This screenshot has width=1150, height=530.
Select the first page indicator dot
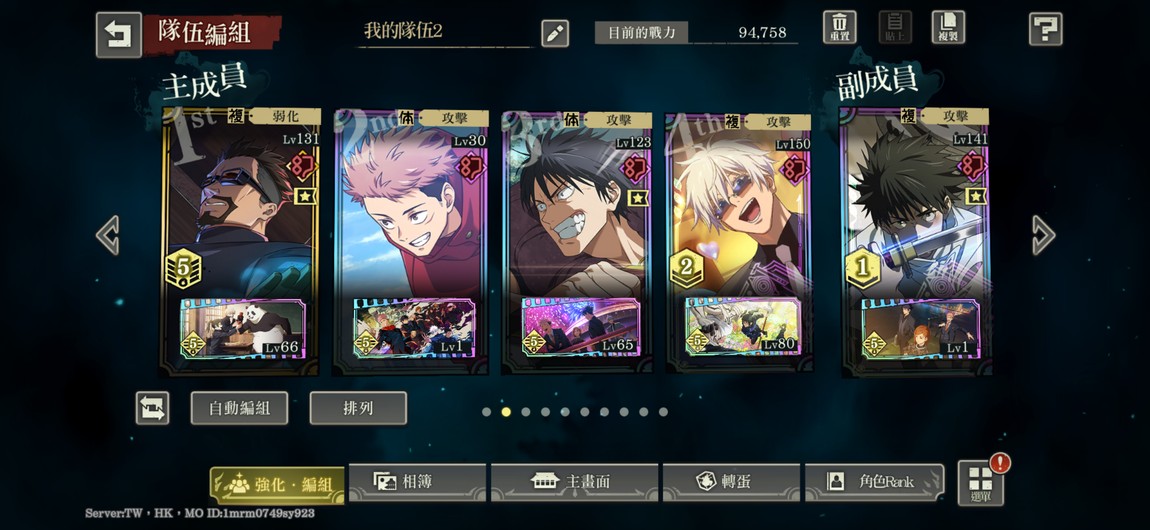(486, 412)
